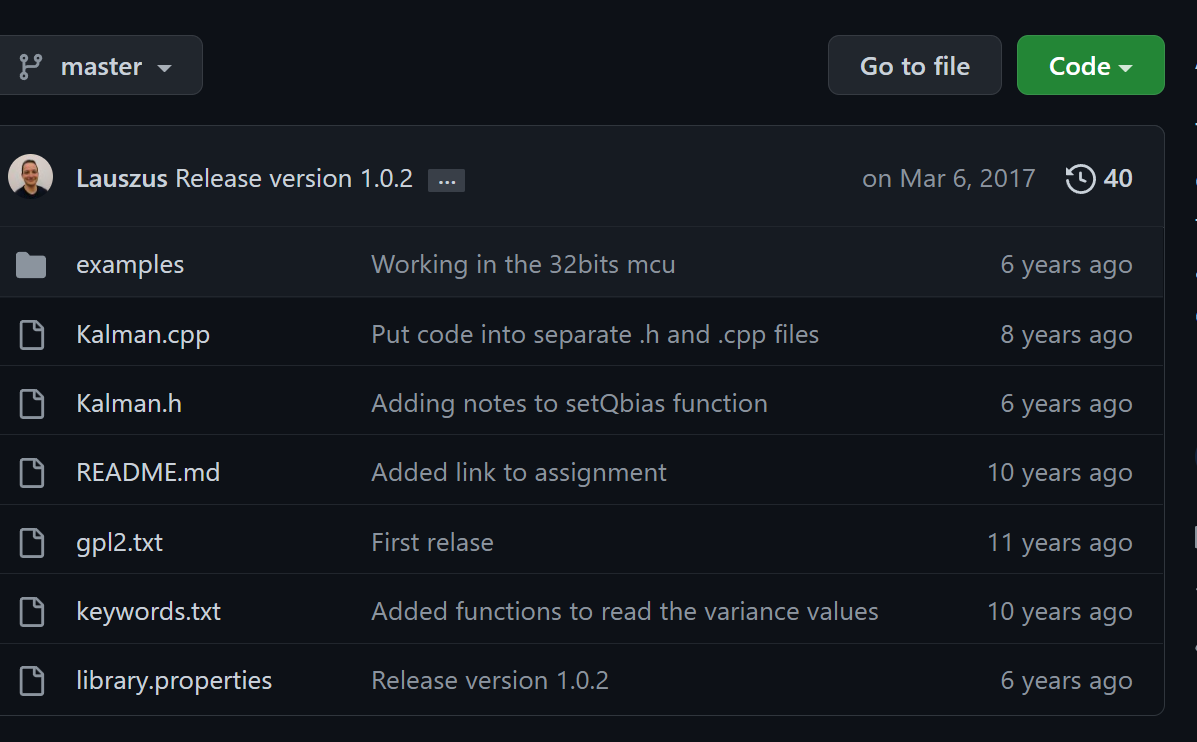Screen dimensions: 1197x742
Task: Click the file icon next to gpl2.txt
Action: tap(32, 543)
